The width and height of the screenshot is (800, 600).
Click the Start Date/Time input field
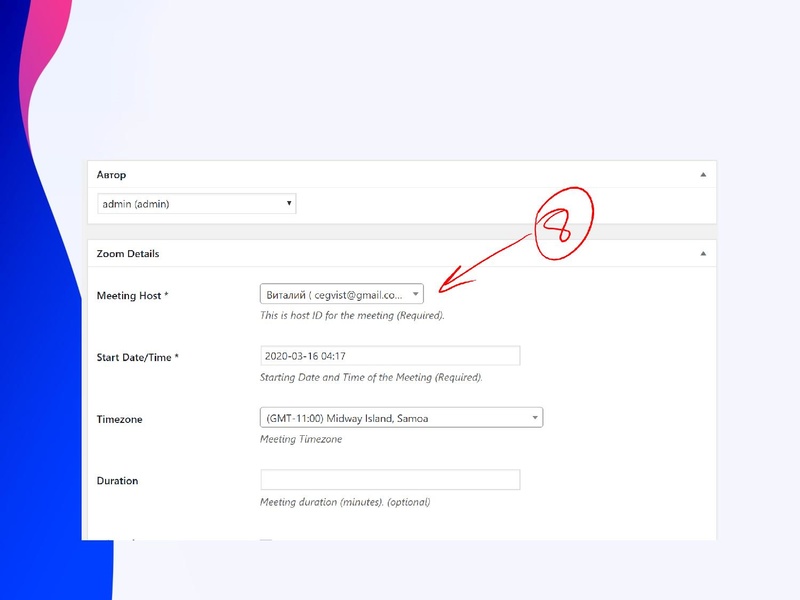[390, 356]
